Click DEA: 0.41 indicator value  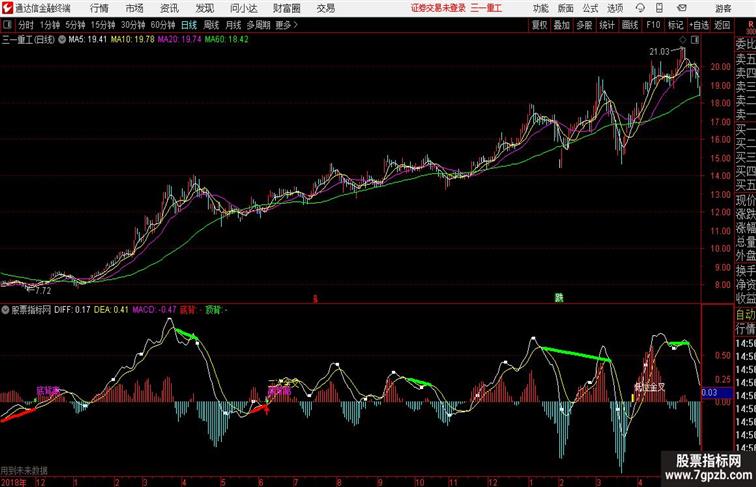[111, 310]
